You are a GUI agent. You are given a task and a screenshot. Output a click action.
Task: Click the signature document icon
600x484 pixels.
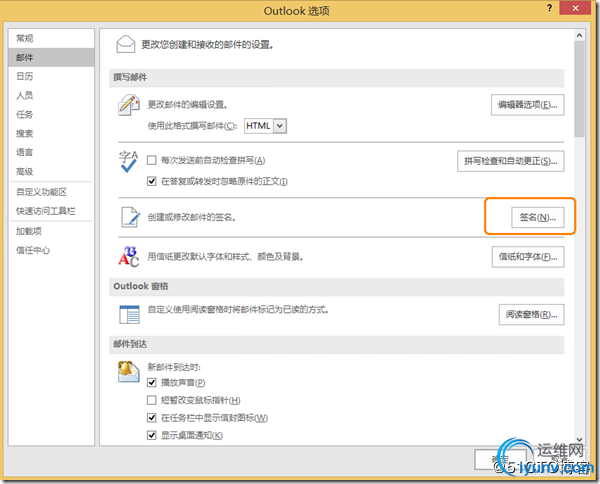[130, 217]
